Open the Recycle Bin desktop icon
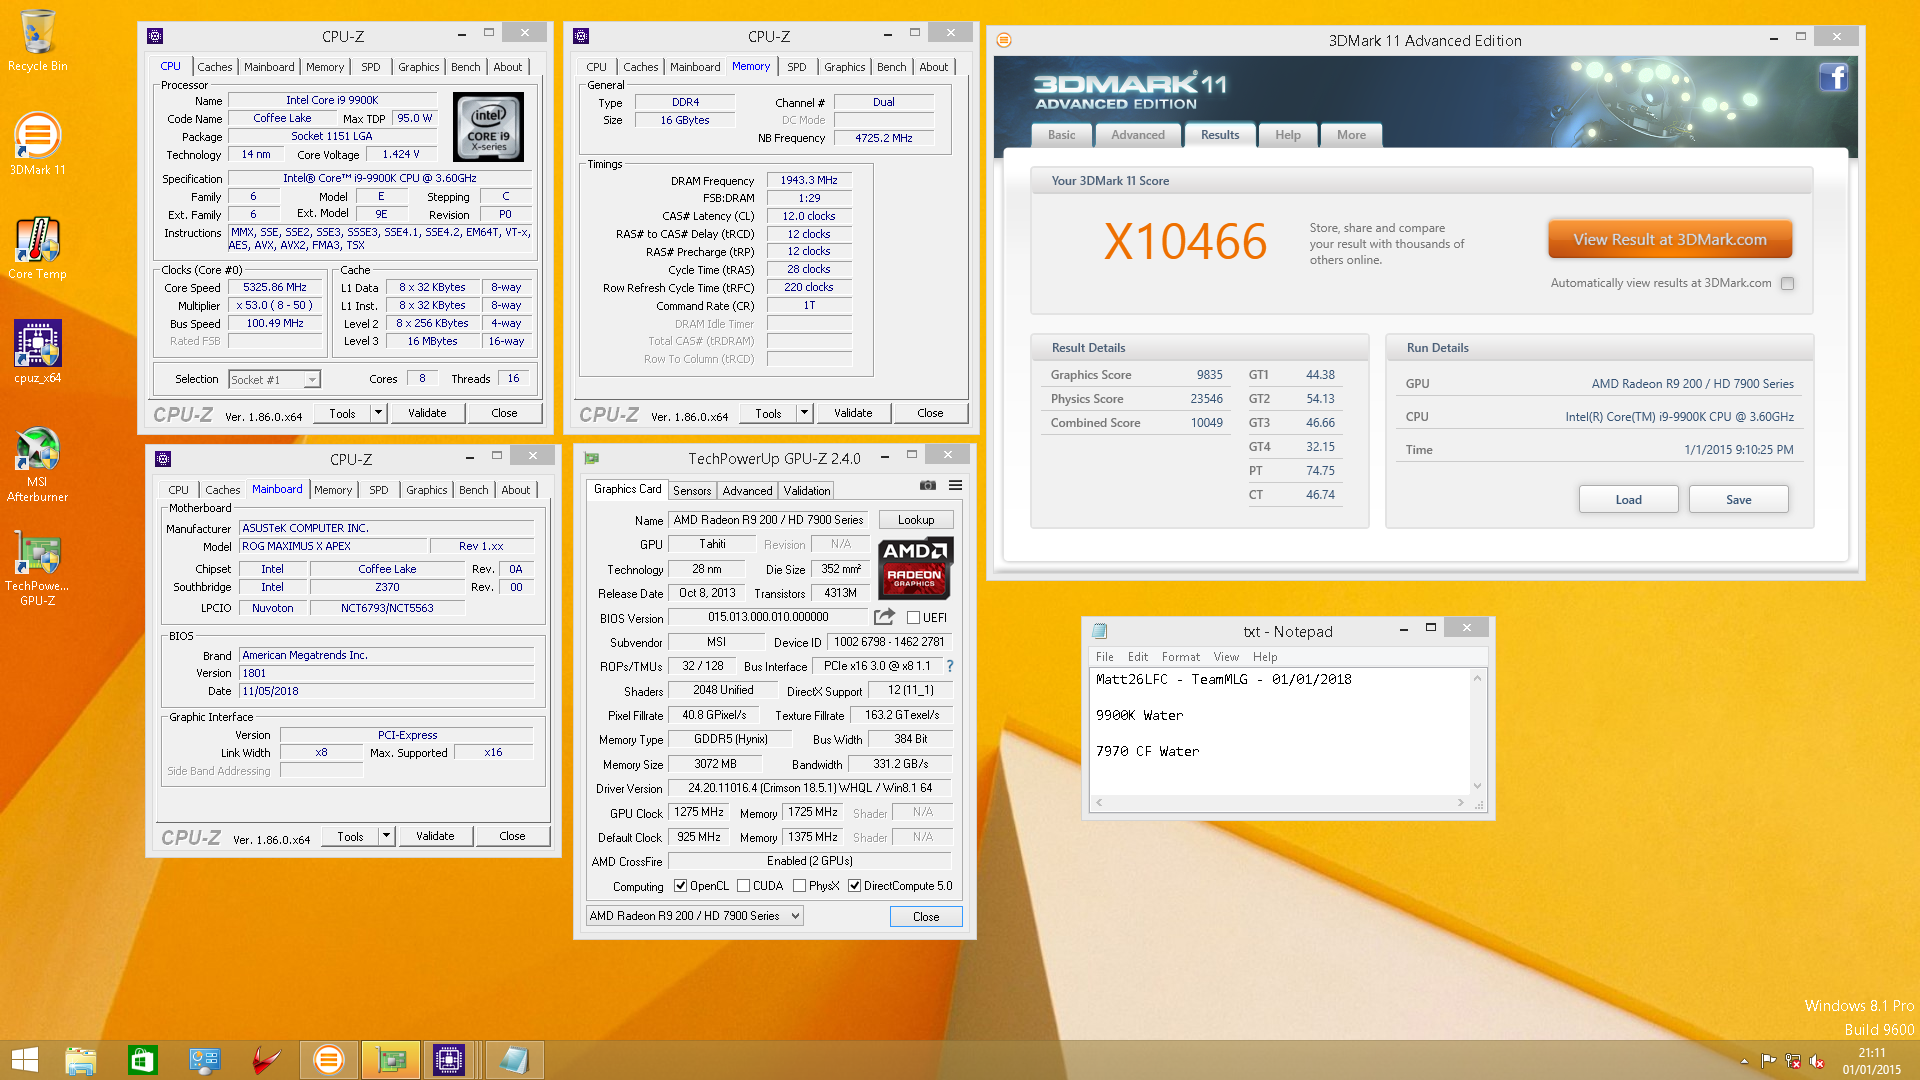The height and width of the screenshot is (1080, 1920). (37, 40)
